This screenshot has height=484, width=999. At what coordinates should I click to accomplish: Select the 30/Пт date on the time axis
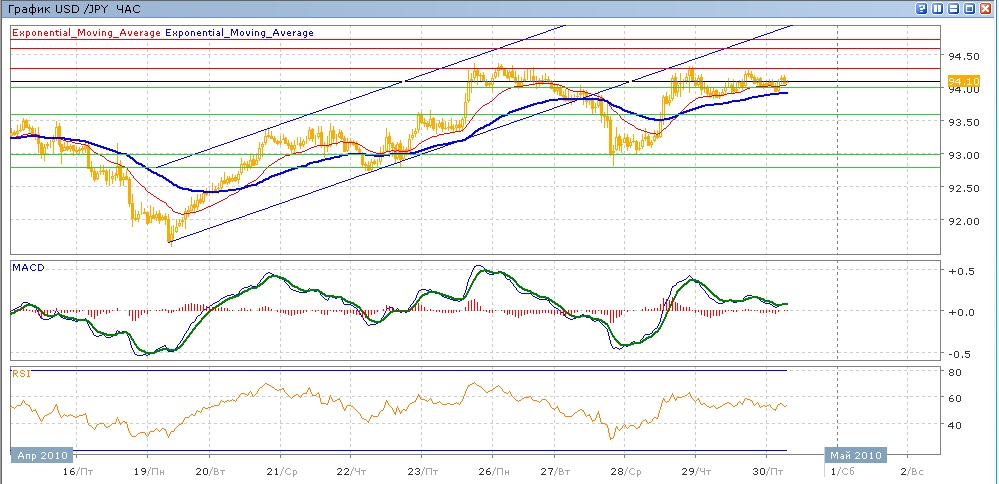pyautogui.click(x=770, y=472)
